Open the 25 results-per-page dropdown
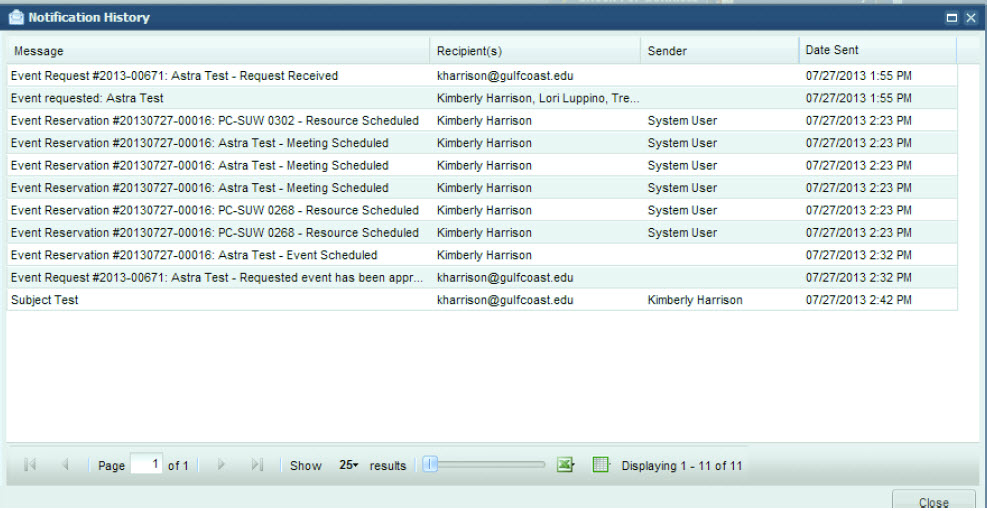Screen dimensions: 987x511 coord(349,465)
